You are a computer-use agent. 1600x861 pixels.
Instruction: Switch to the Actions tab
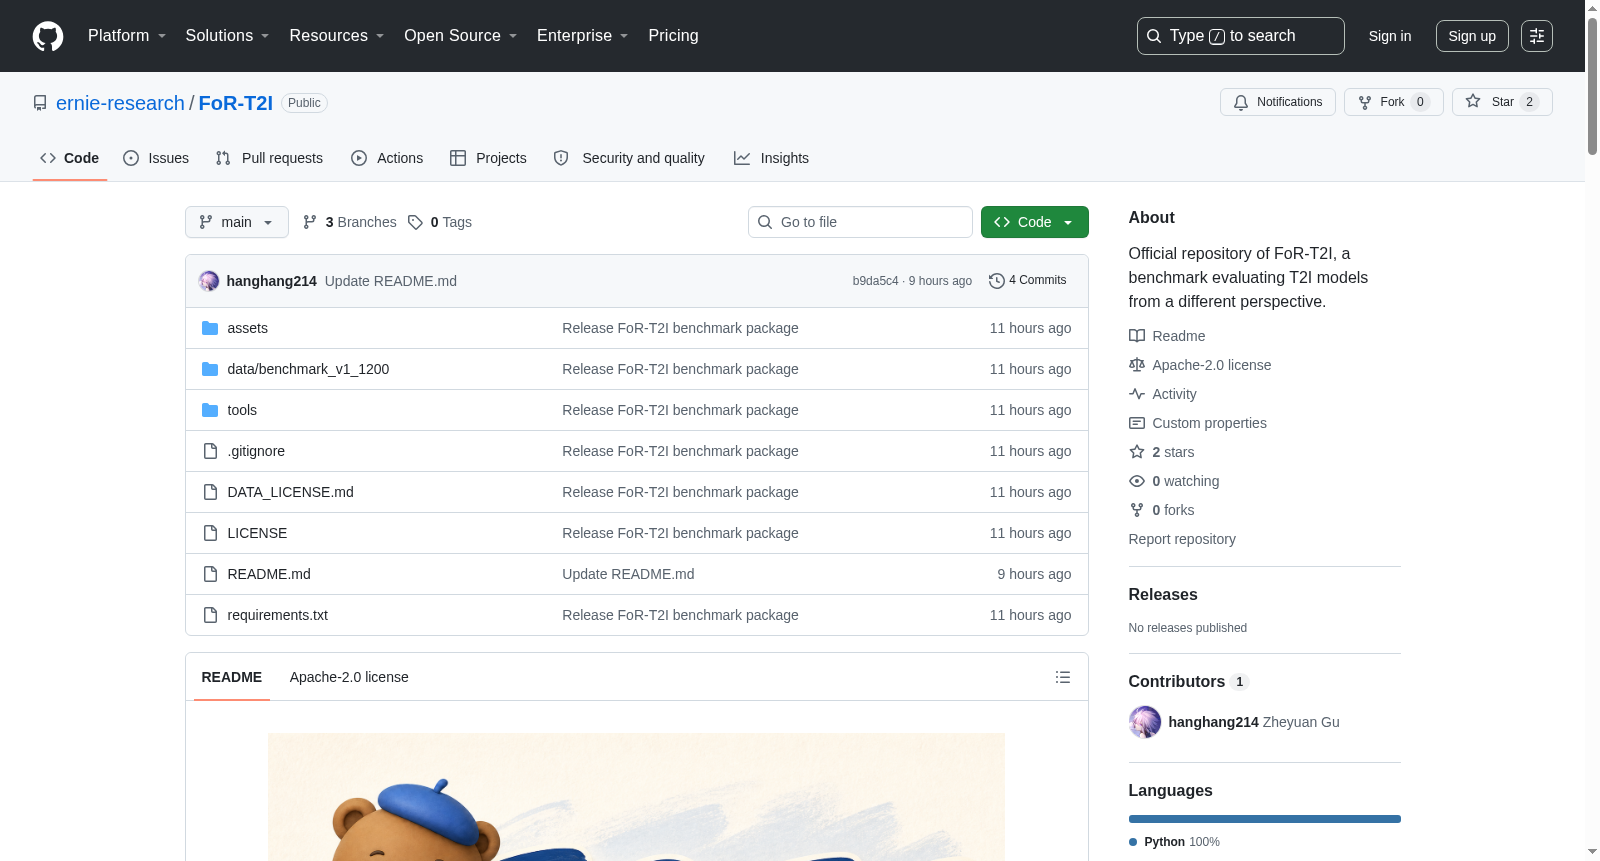pyautogui.click(x=387, y=158)
